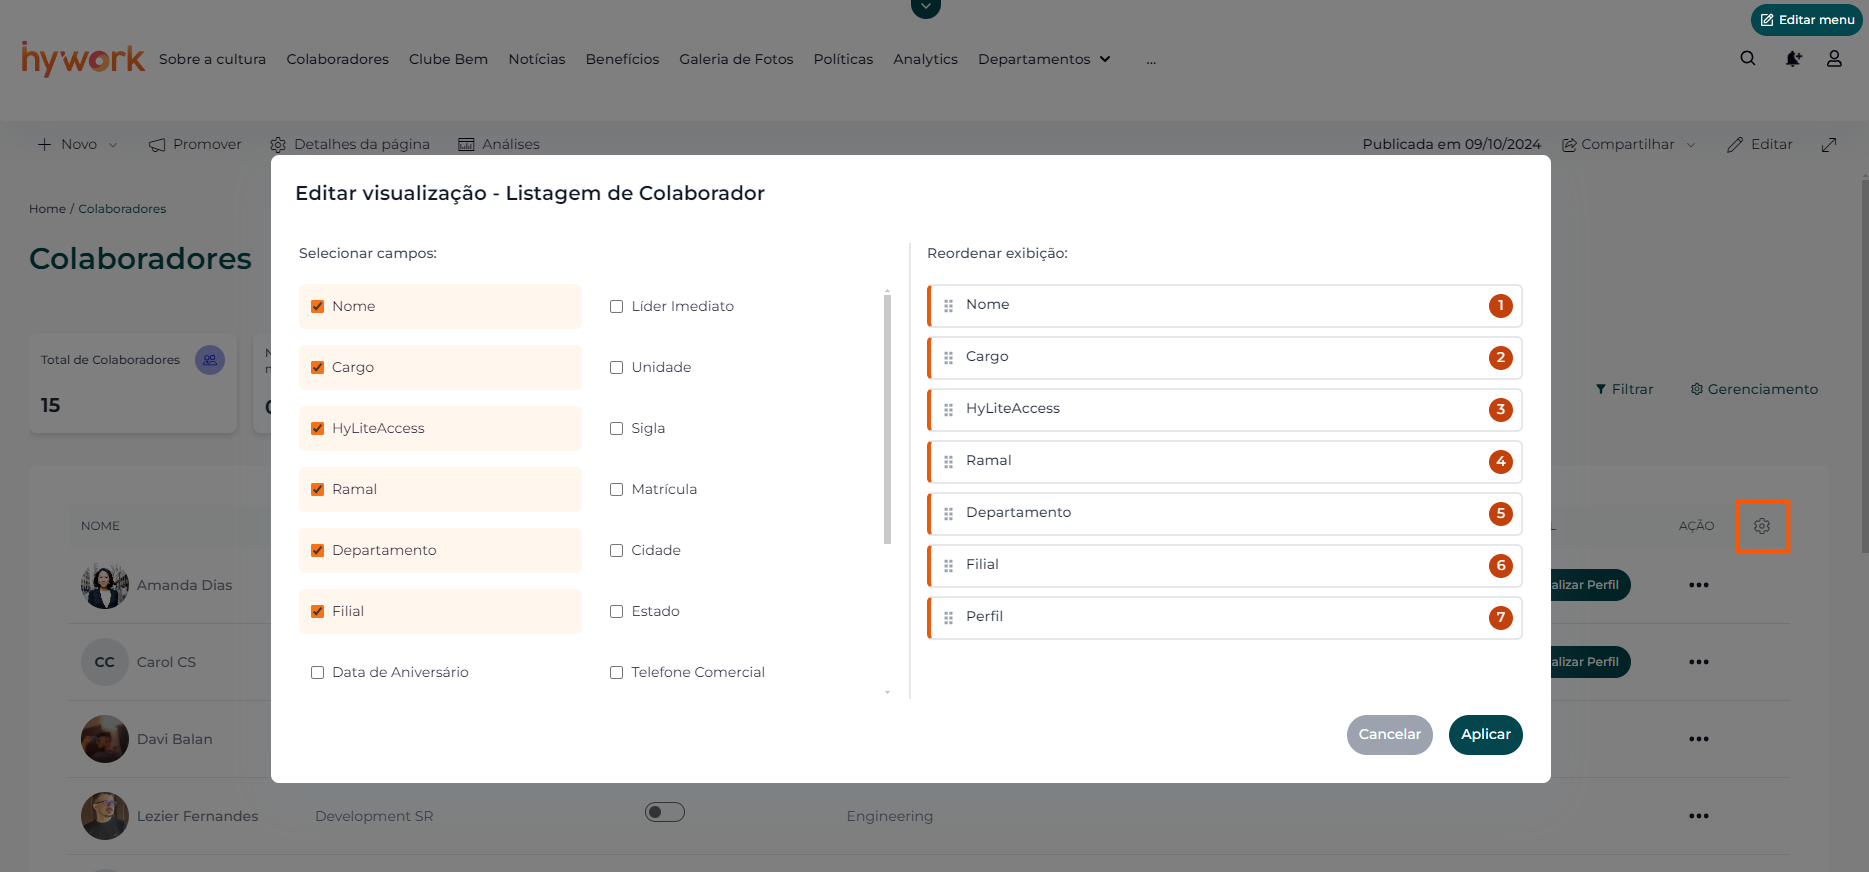Click the table settings gear icon
Screen dimensions: 1869x872
[x=1761, y=526]
